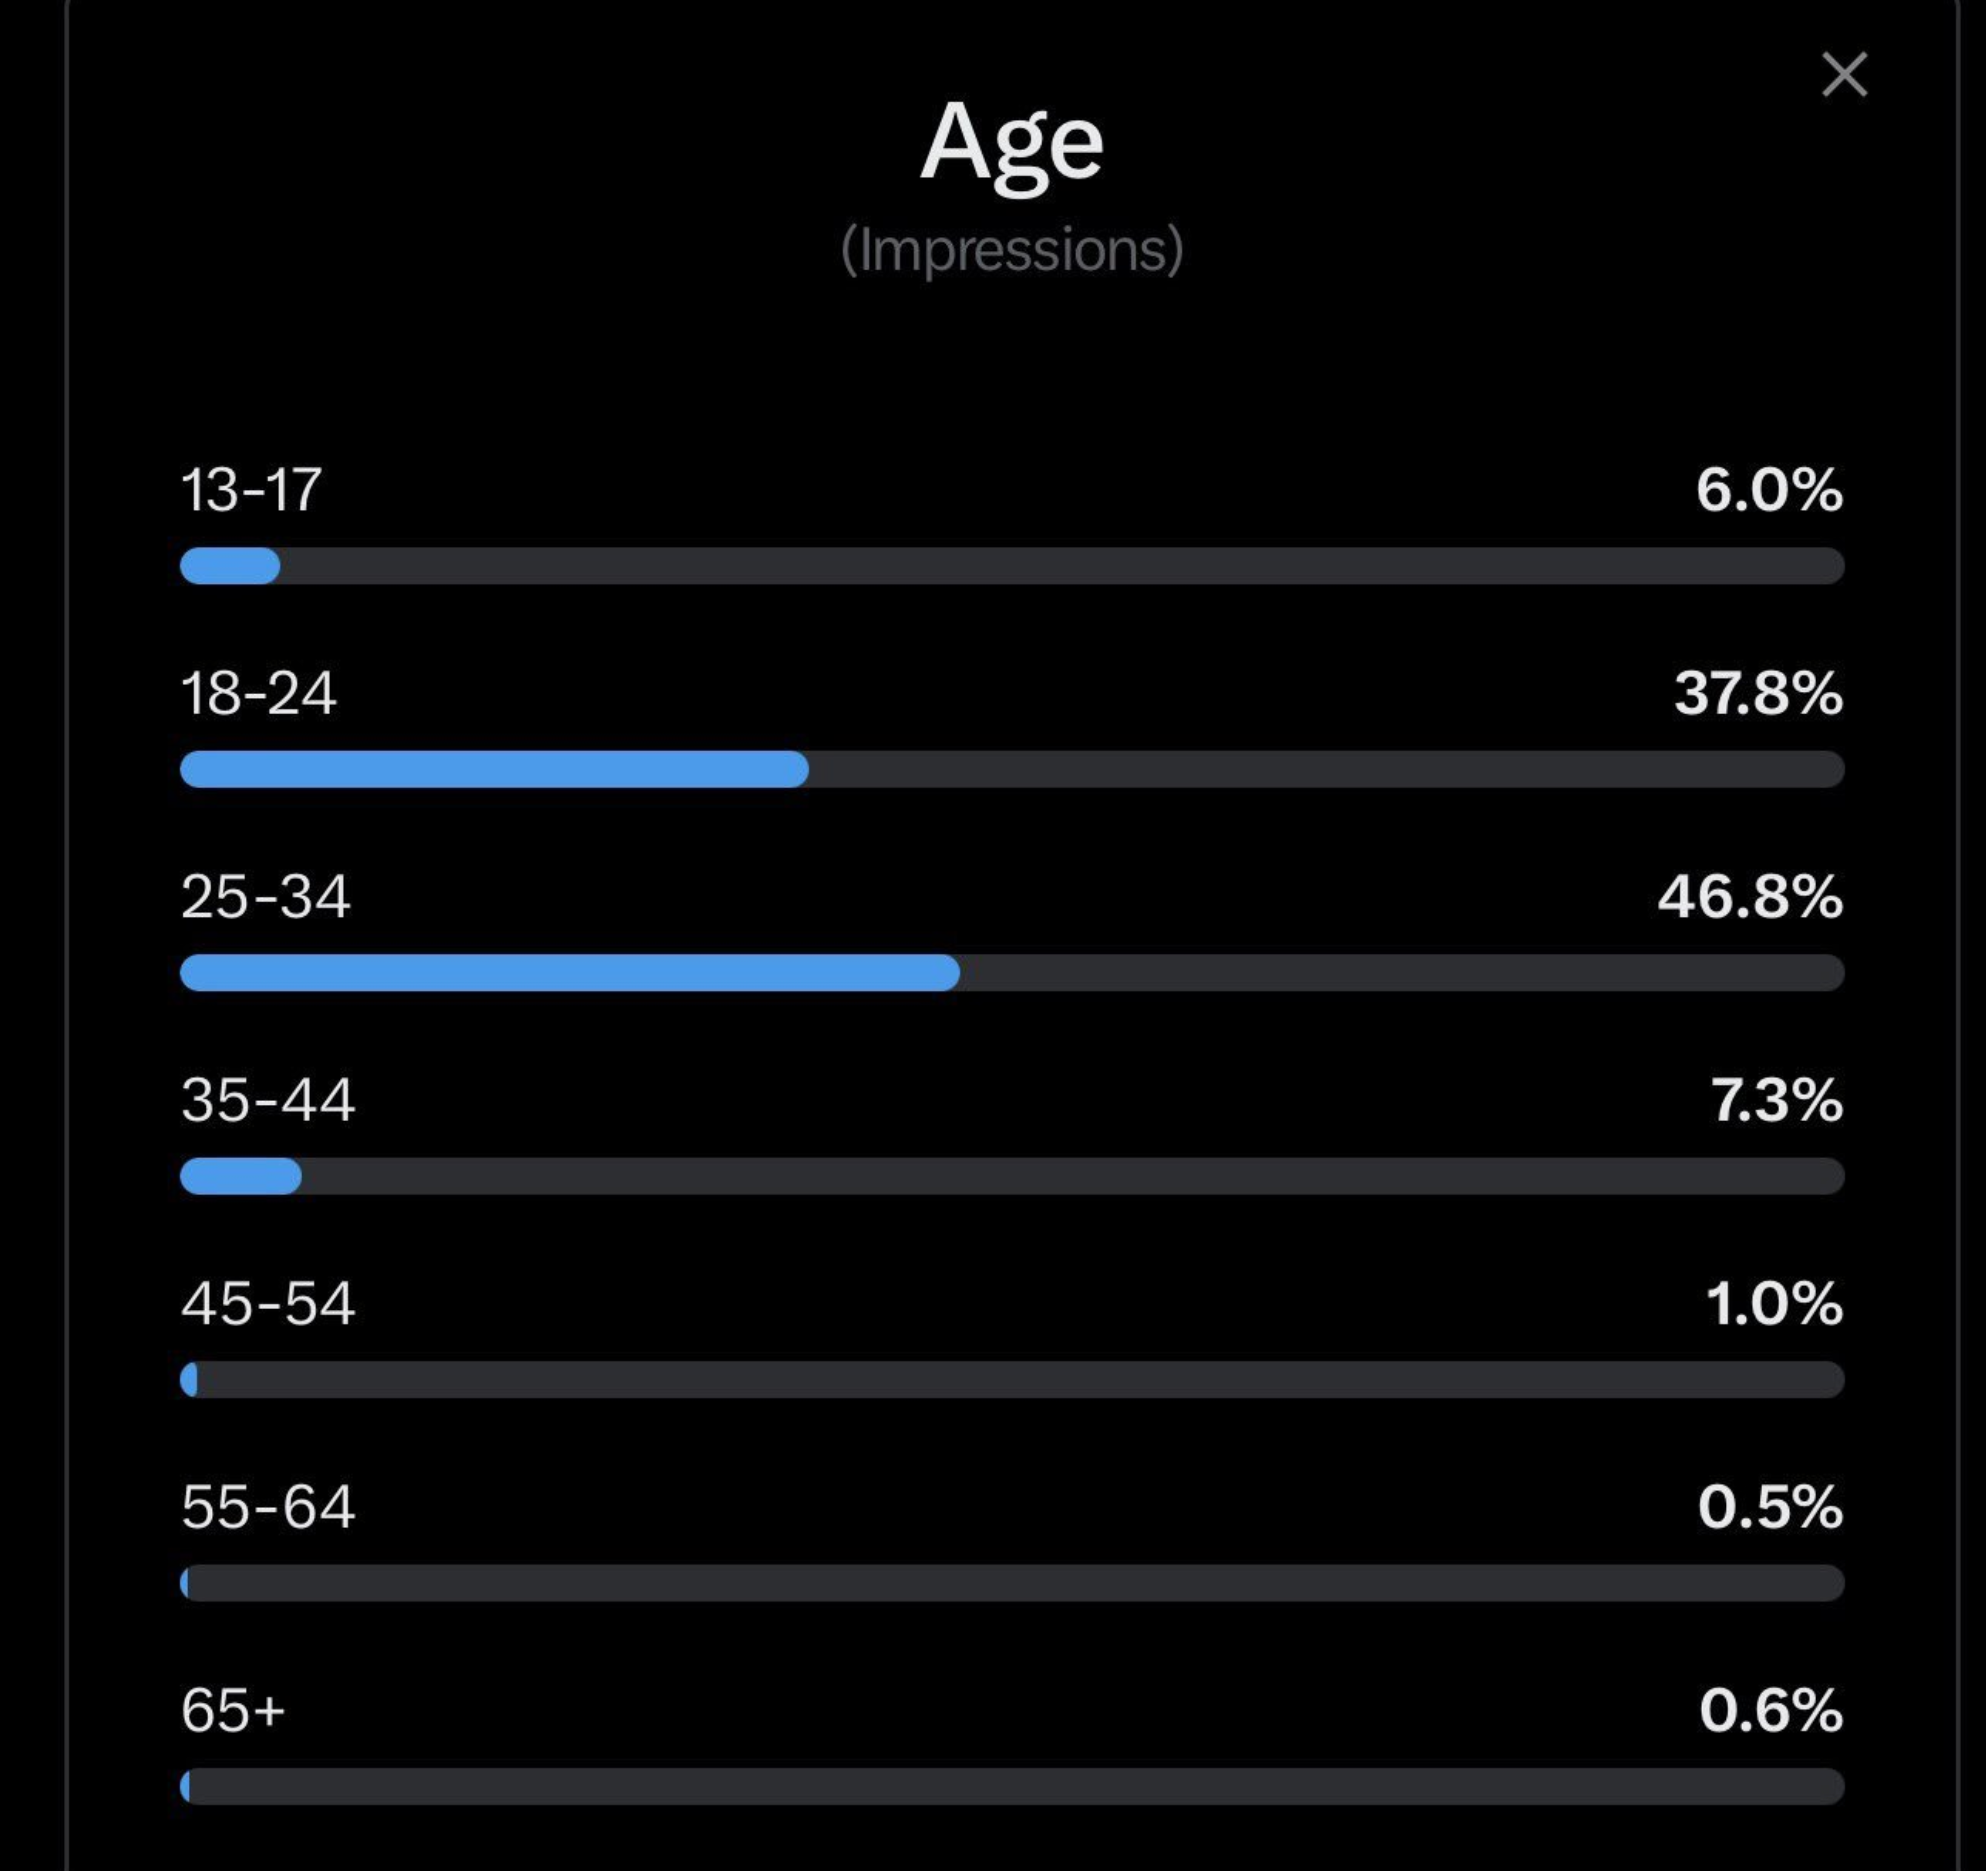
Task: Select the 45-54 age group label
Action: [x=267, y=1304]
